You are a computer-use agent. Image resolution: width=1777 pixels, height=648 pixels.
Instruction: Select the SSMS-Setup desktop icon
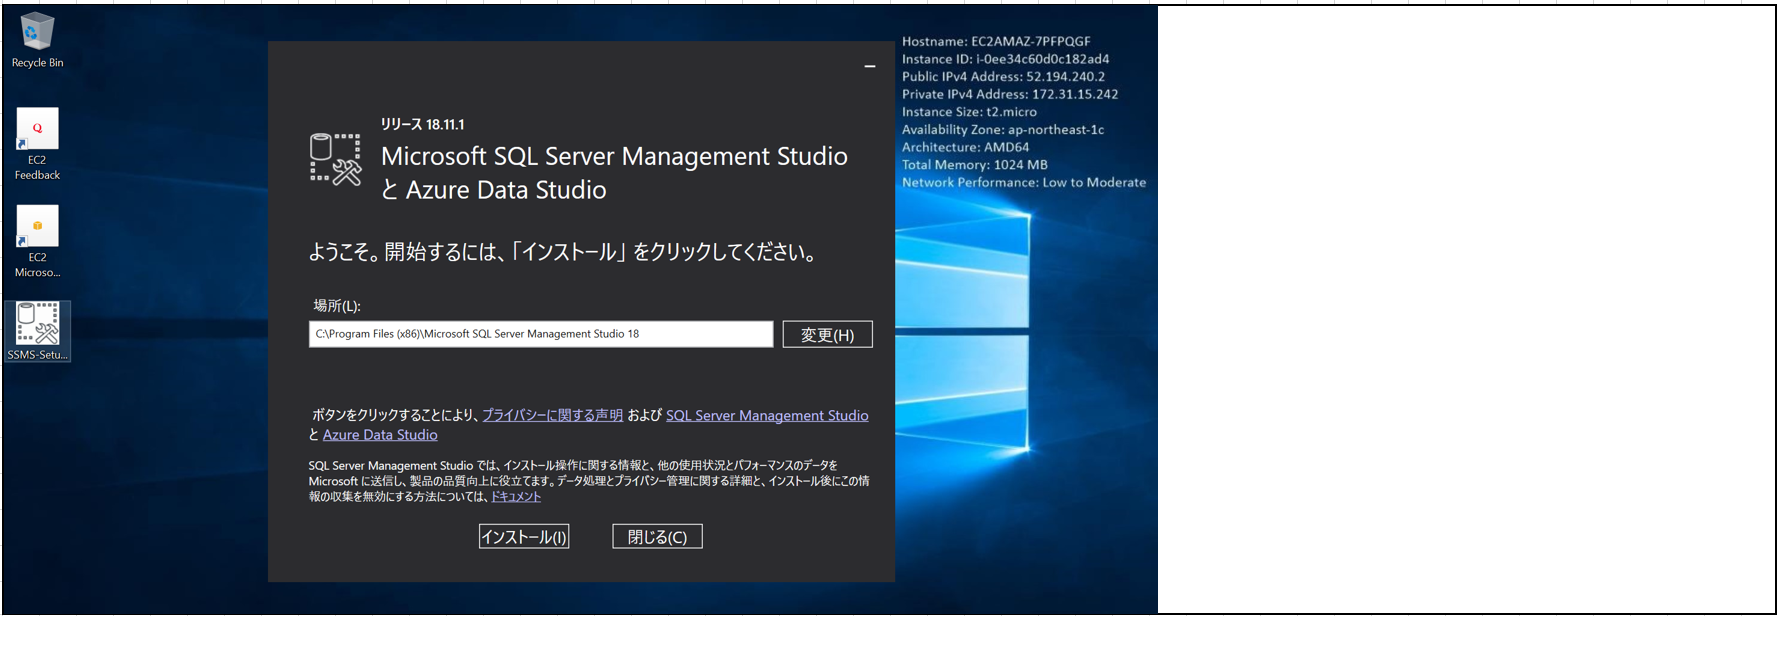[37, 331]
